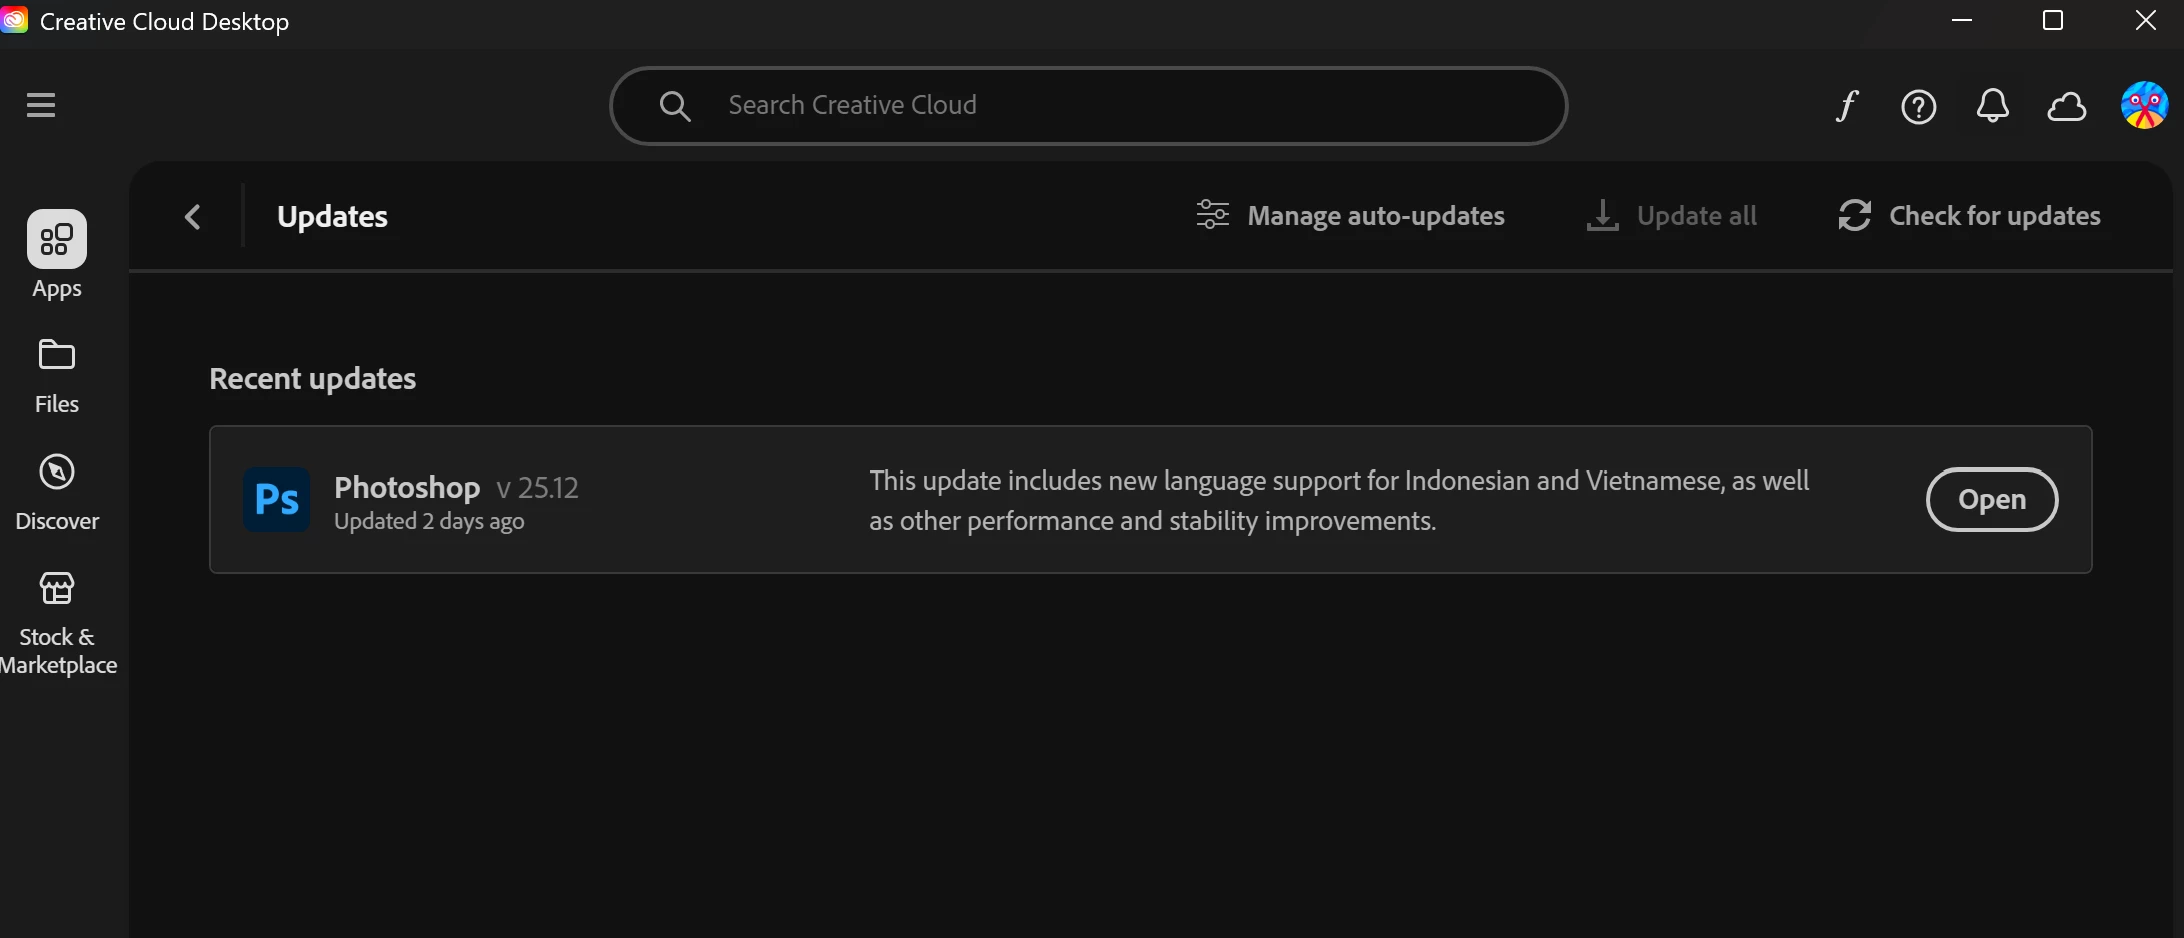Screen dimensions: 2184x938
Task: Open Files in sidebar
Action: click(x=57, y=377)
